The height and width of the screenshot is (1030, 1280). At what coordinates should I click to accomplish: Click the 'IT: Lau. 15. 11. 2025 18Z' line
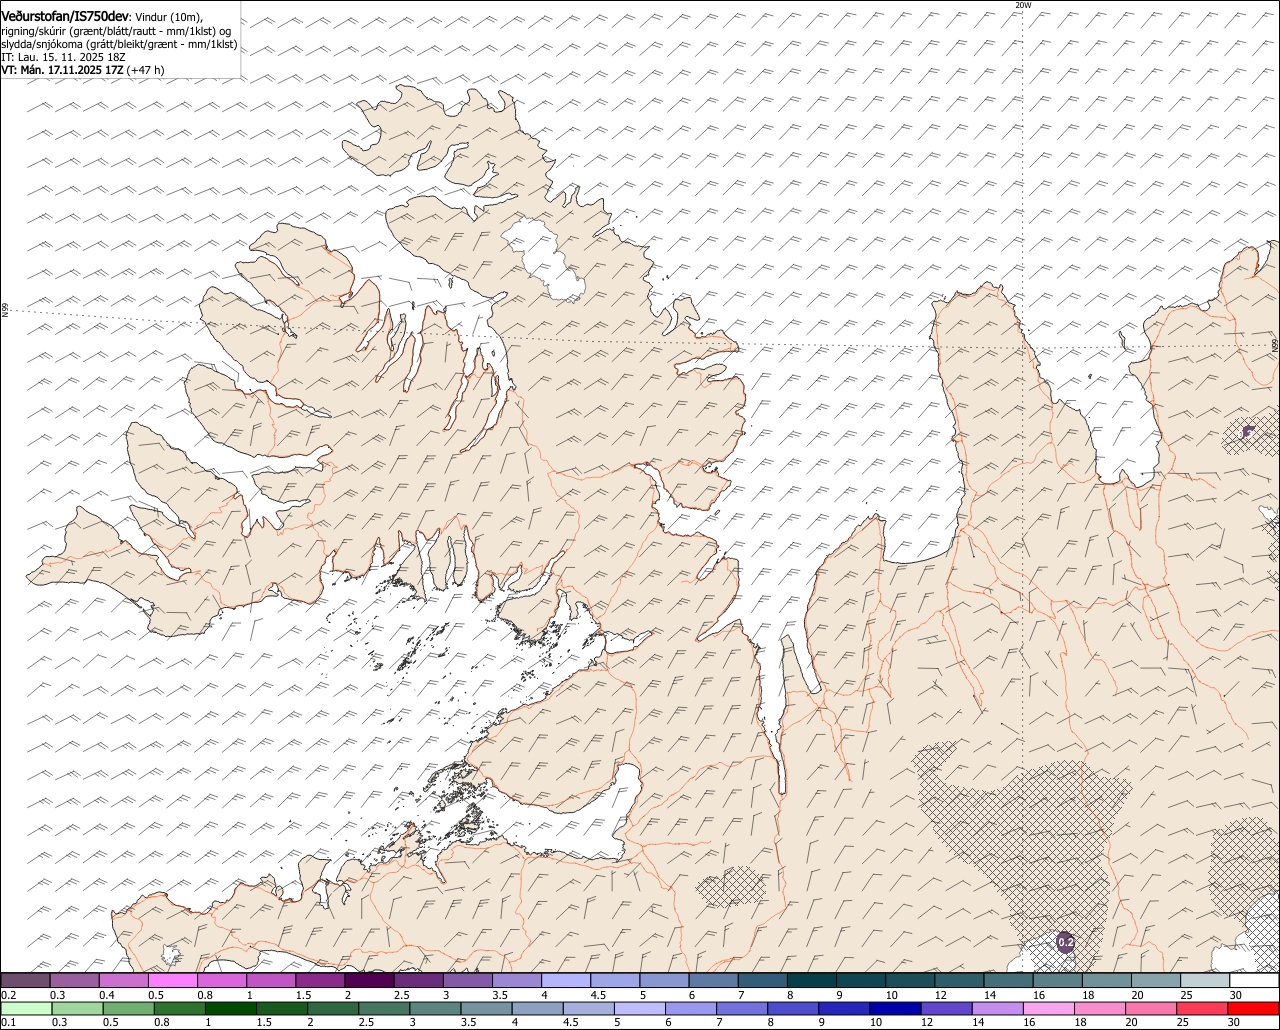coord(63,57)
